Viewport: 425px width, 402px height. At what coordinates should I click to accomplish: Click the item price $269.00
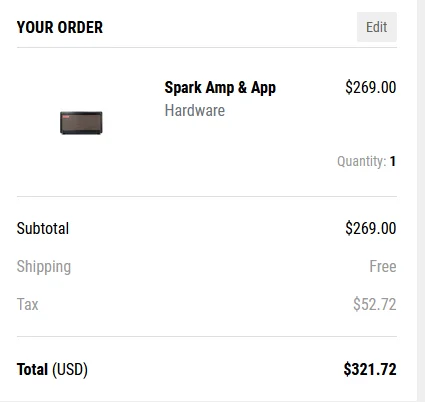click(371, 87)
